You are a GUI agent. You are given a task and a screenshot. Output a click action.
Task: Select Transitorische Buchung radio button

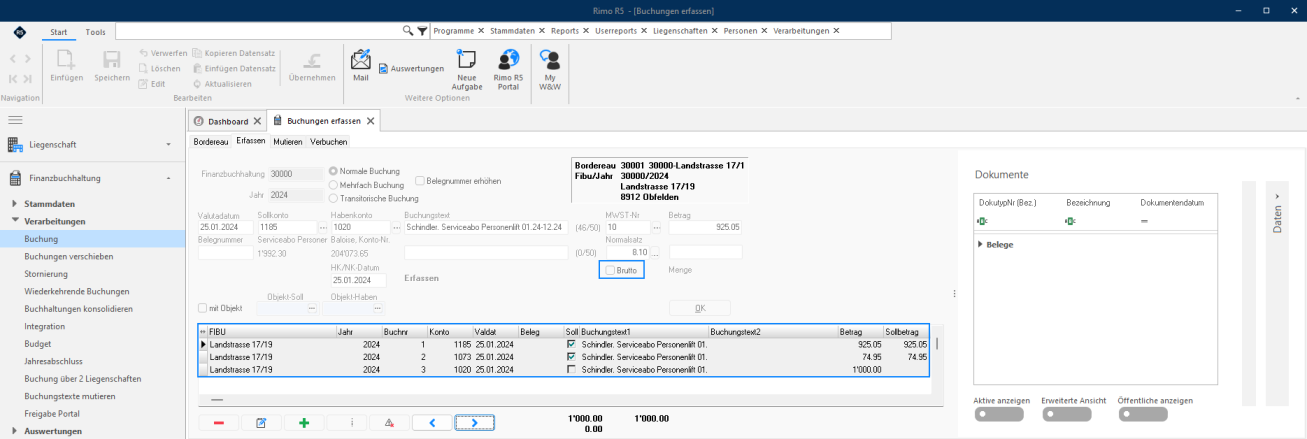click(x=334, y=199)
